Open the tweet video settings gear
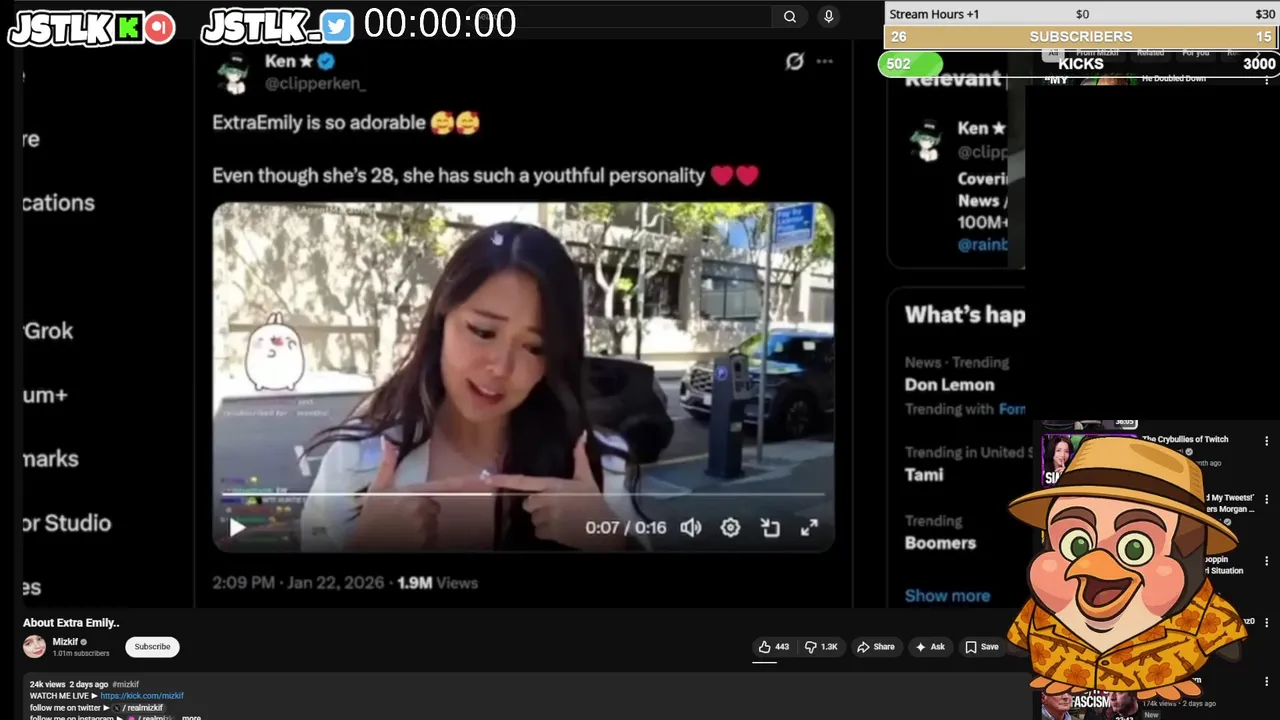 coord(731,528)
